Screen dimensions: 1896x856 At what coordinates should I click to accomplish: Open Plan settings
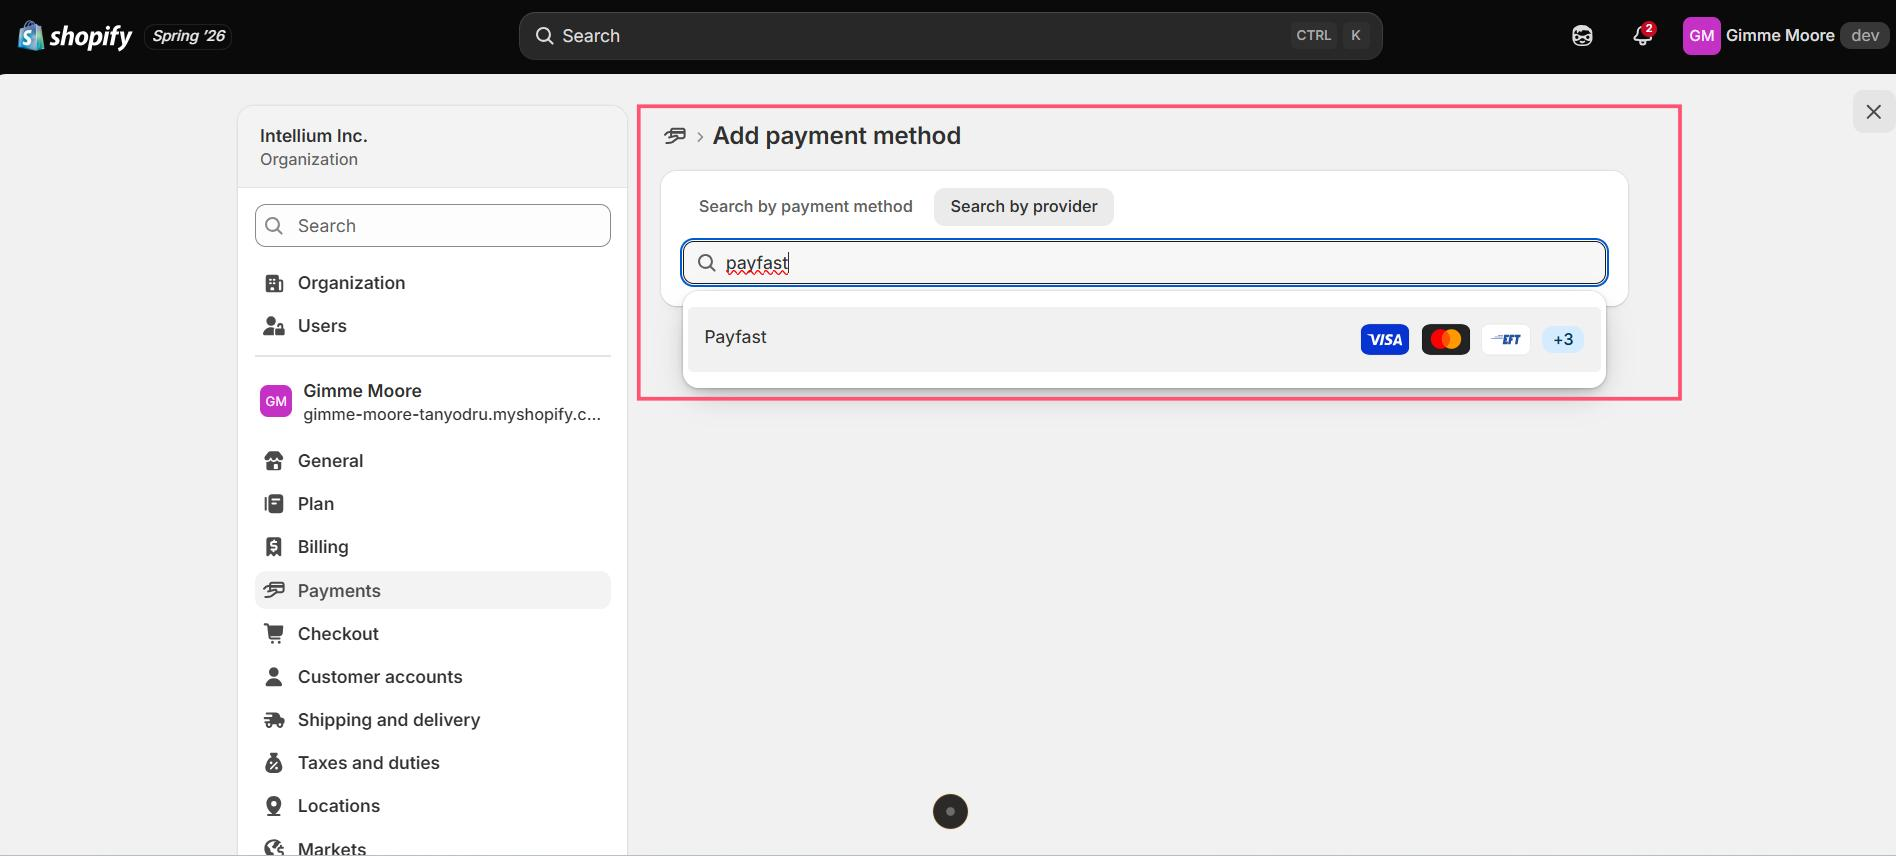click(x=432, y=504)
